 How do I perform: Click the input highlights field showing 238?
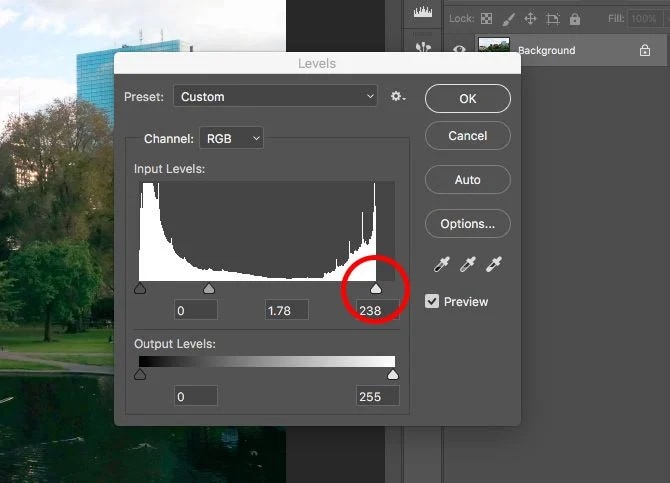click(x=378, y=310)
